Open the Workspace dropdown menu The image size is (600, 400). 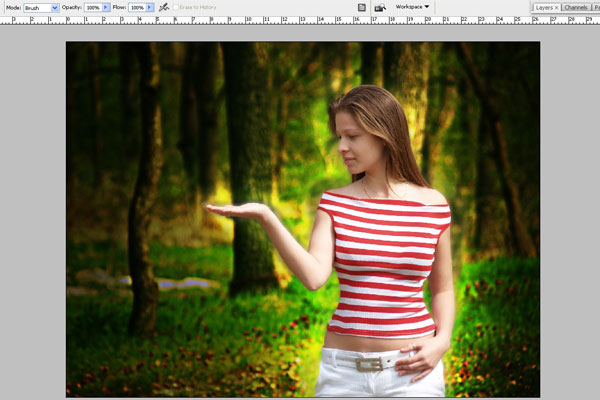click(x=413, y=7)
